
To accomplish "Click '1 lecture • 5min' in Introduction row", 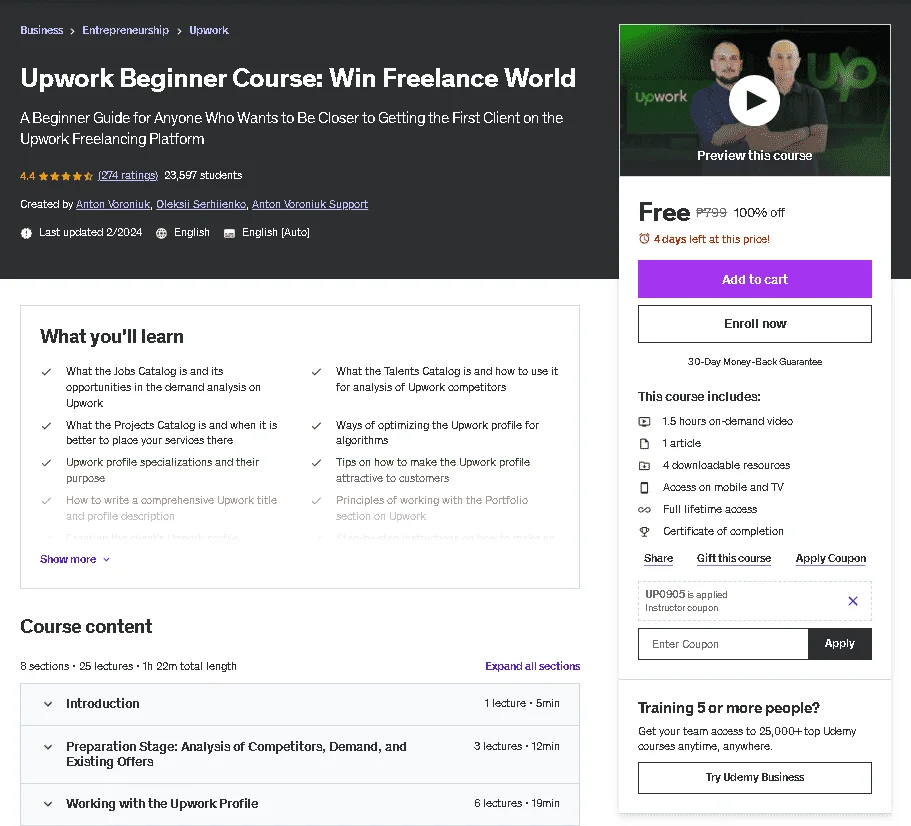I will 522,703.
